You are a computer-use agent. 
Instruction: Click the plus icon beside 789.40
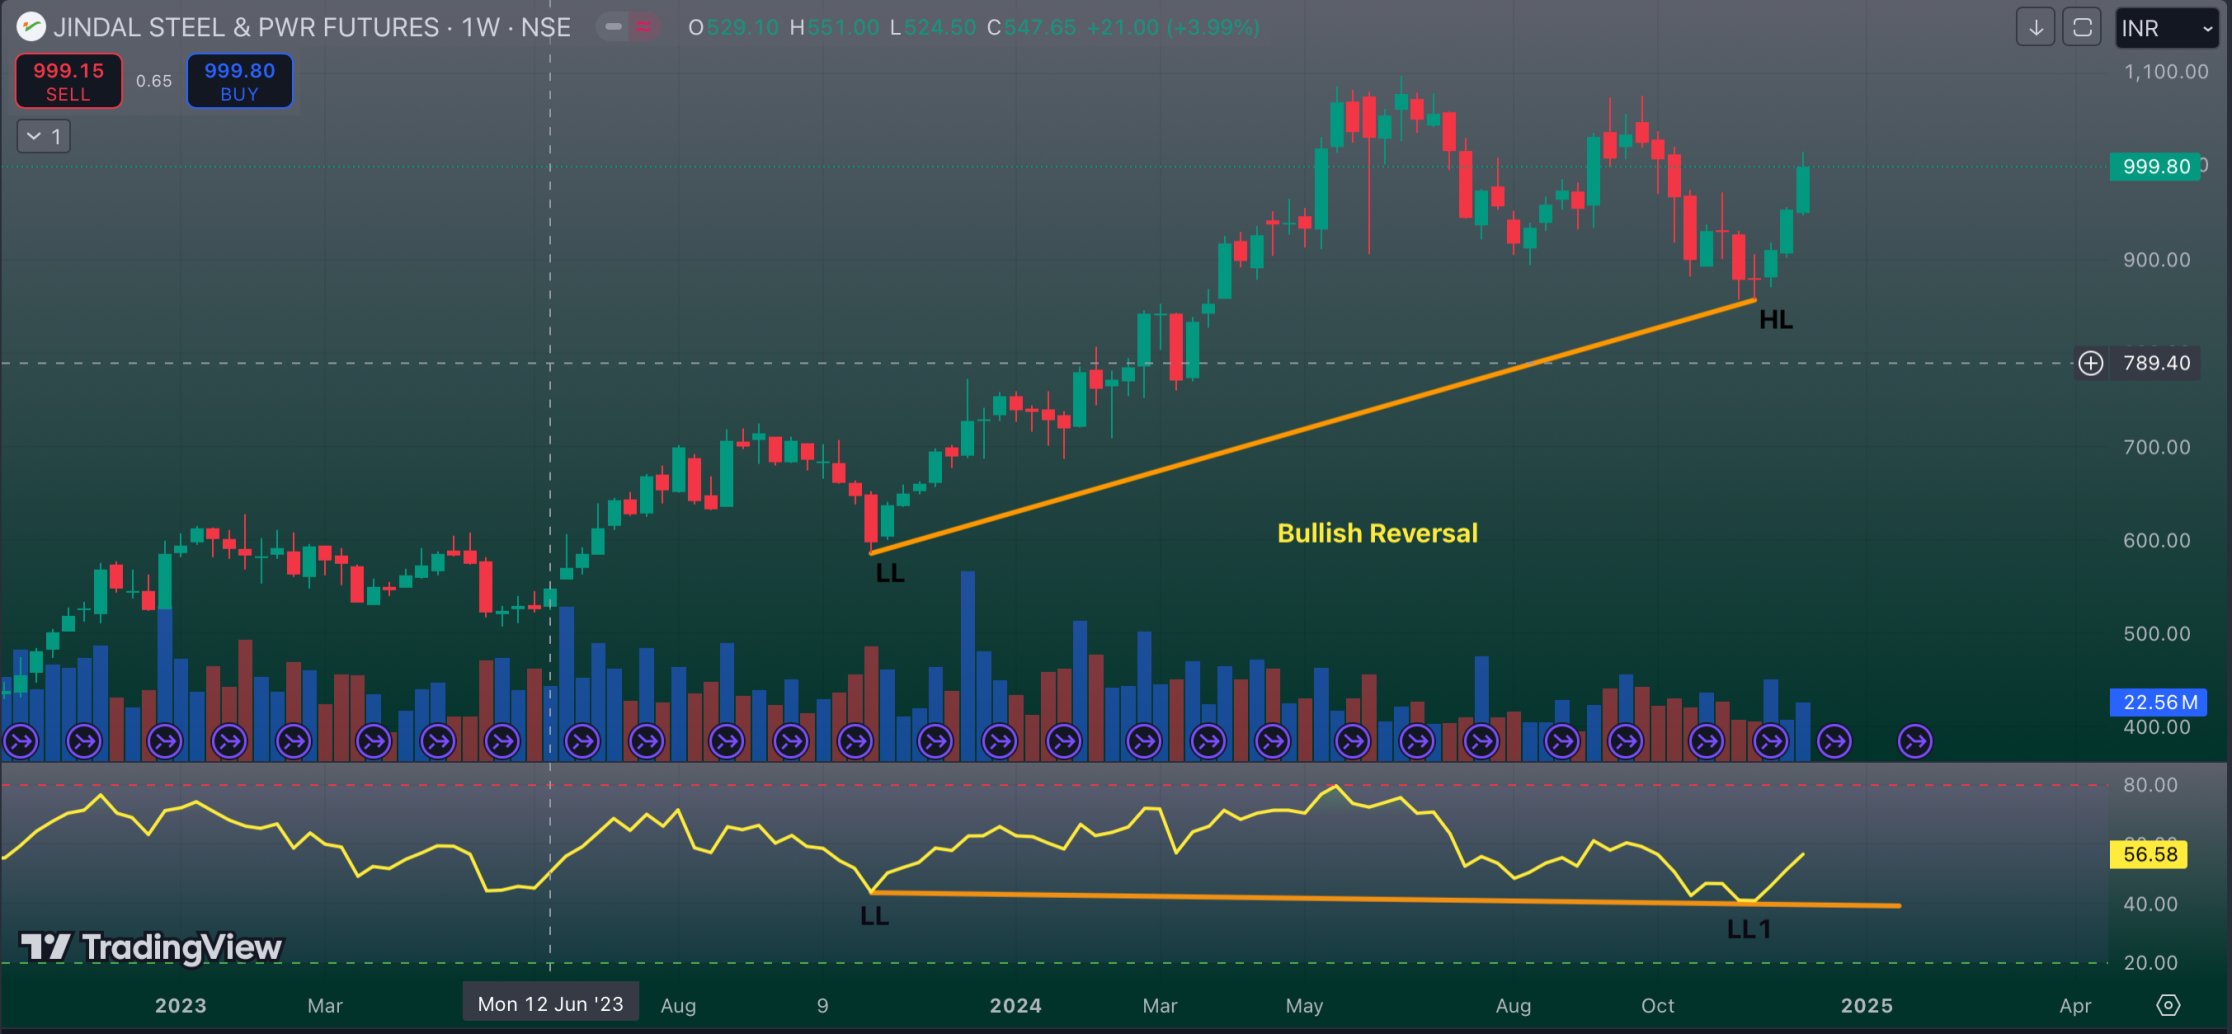tap(2090, 363)
